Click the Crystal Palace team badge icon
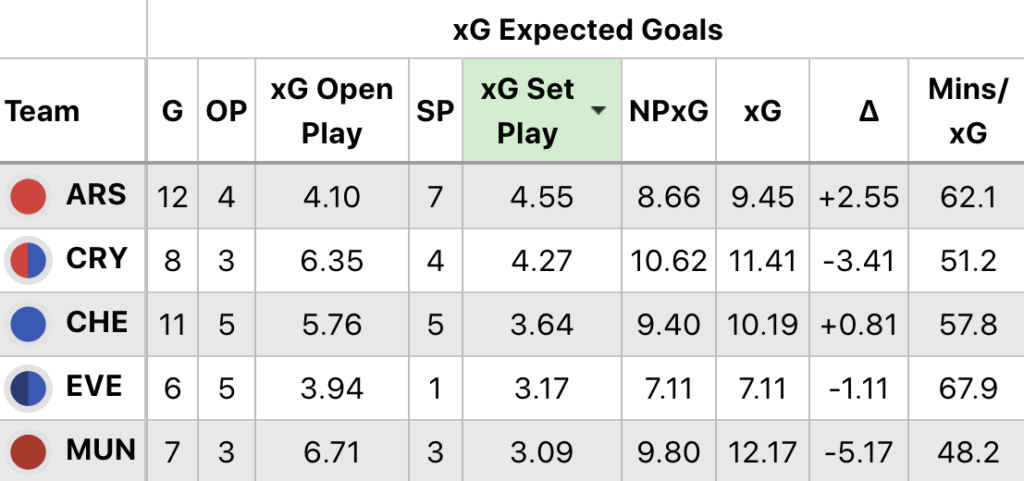 pyautogui.click(x=28, y=260)
